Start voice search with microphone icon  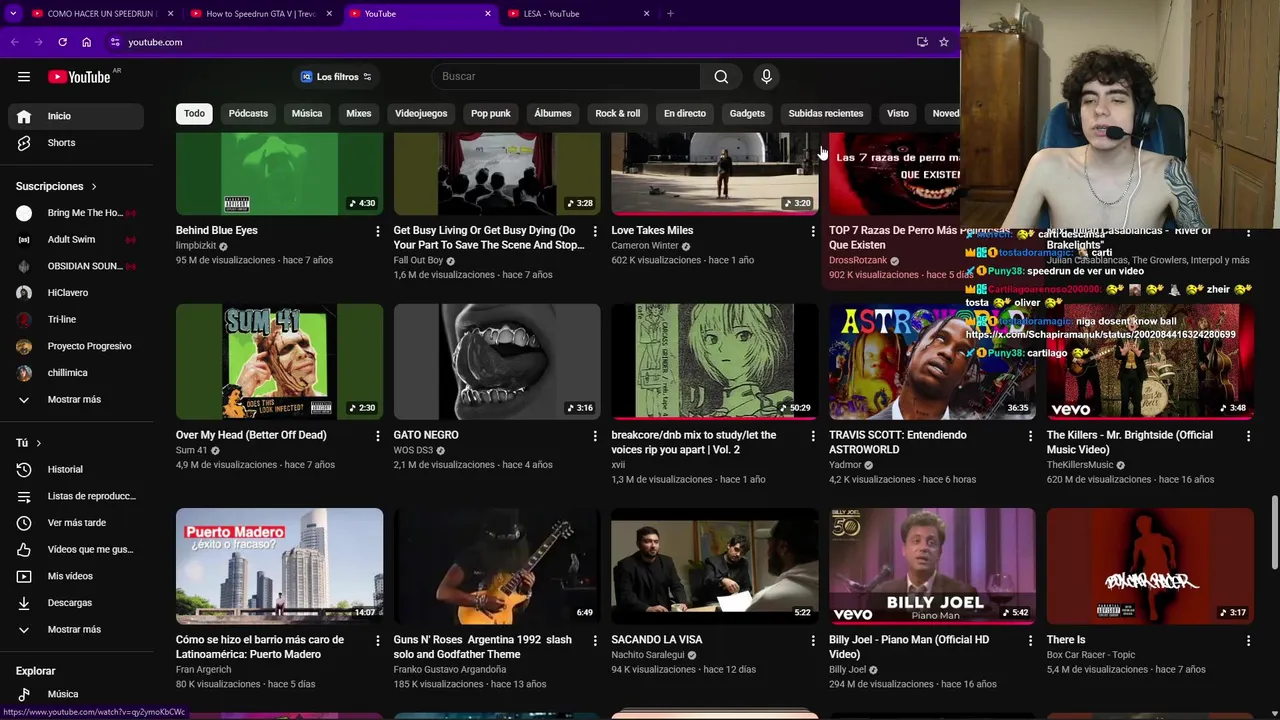click(x=766, y=76)
